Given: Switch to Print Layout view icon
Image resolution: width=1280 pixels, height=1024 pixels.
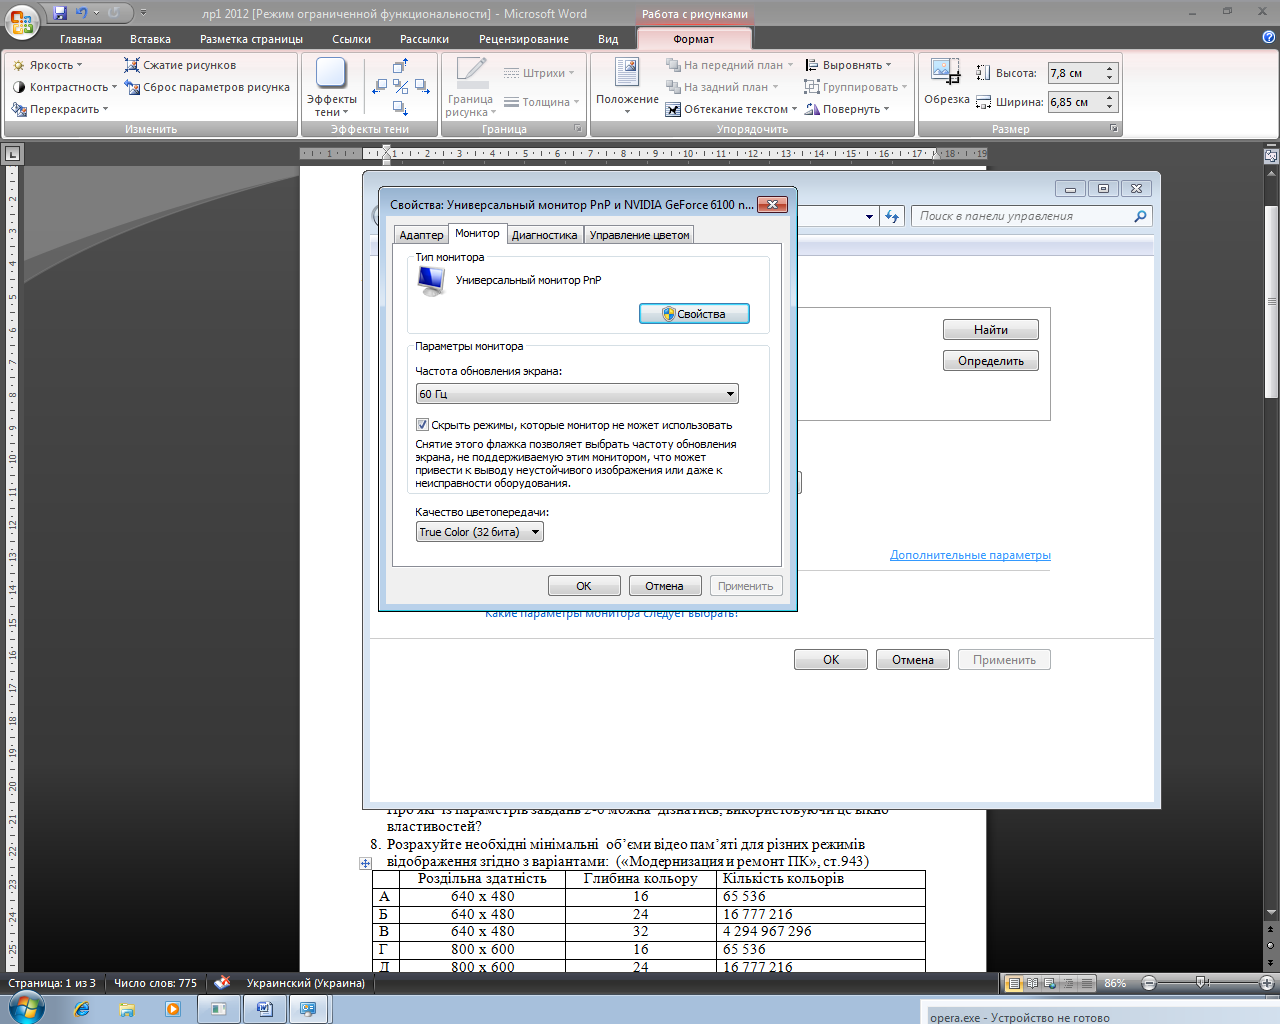Looking at the screenshot, I should 1014,984.
